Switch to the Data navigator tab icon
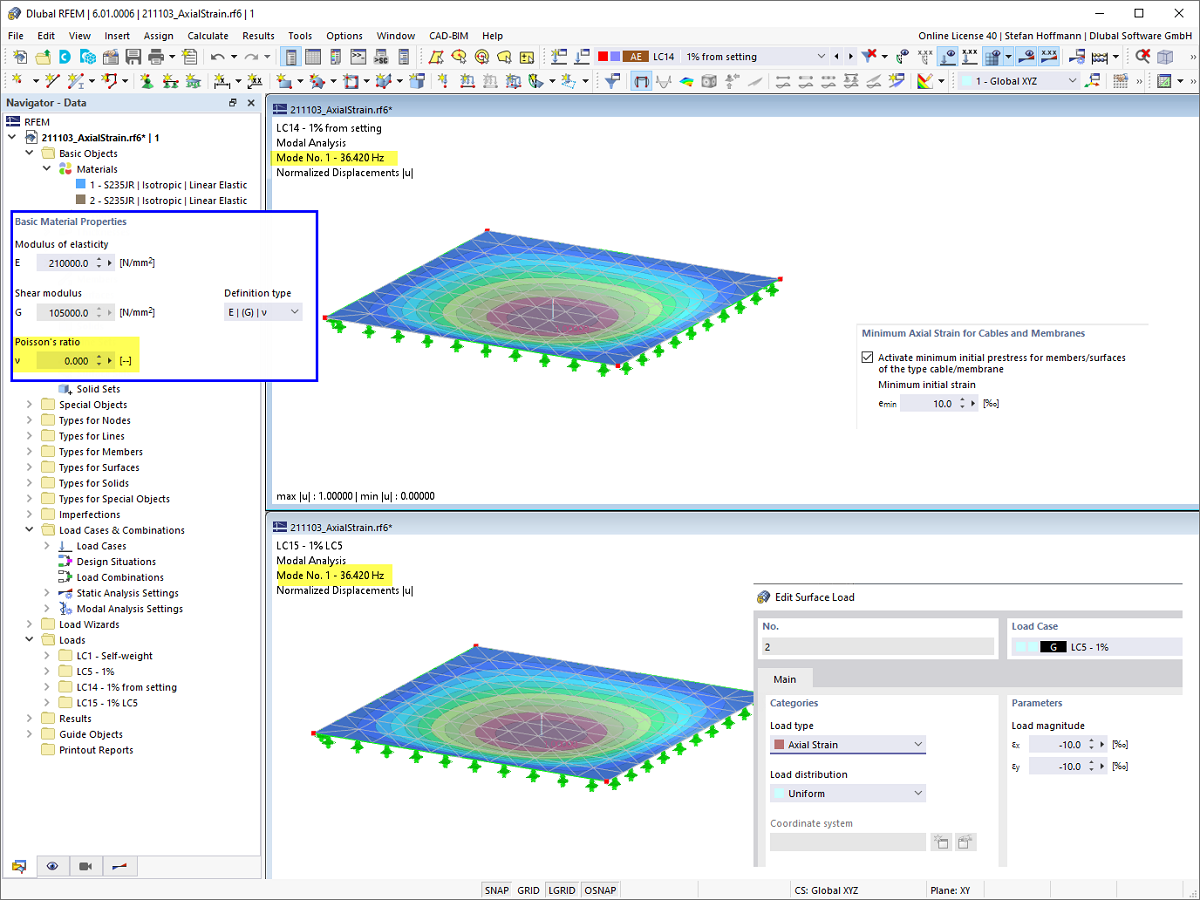This screenshot has height=900, width=1200. [18, 866]
